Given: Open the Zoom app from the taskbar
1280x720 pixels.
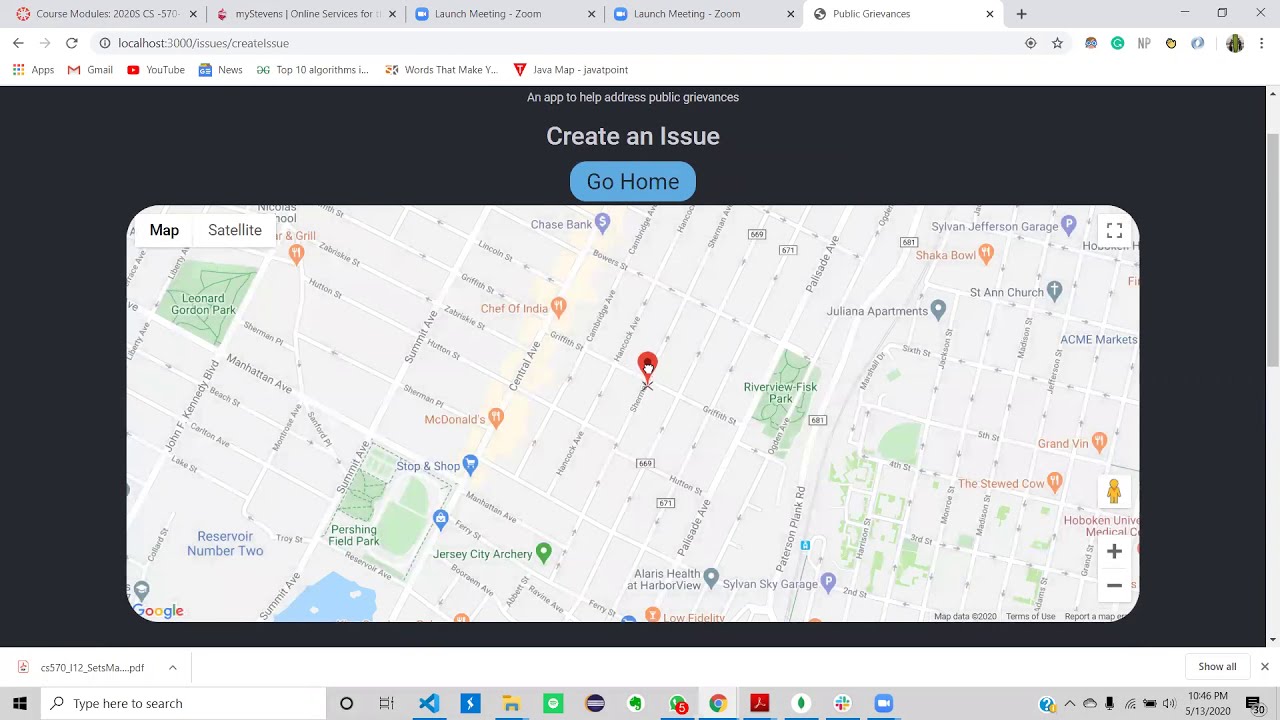Looking at the screenshot, I should pos(883,703).
